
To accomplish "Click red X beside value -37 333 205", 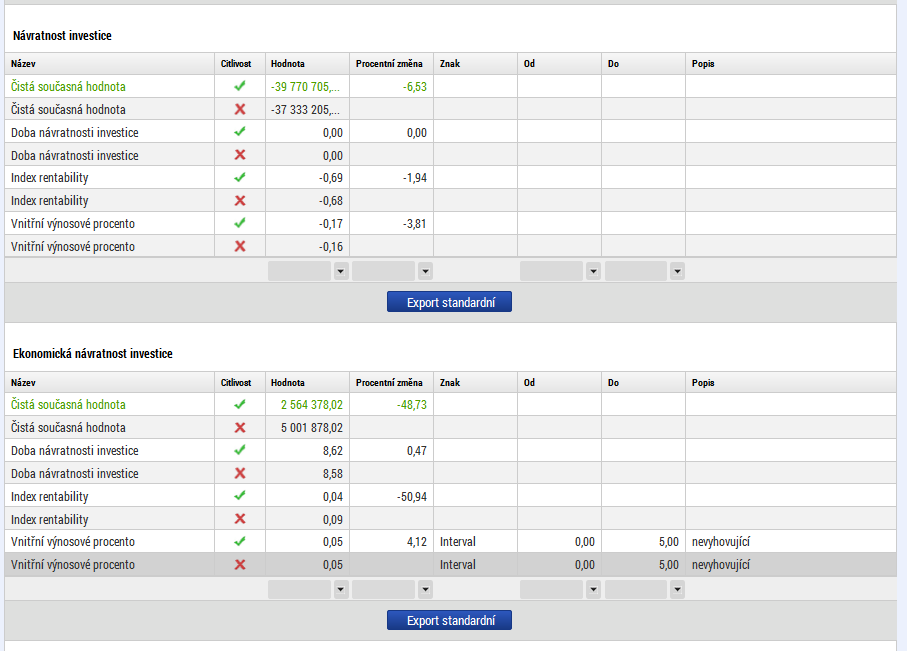I will (x=239, y=109).
